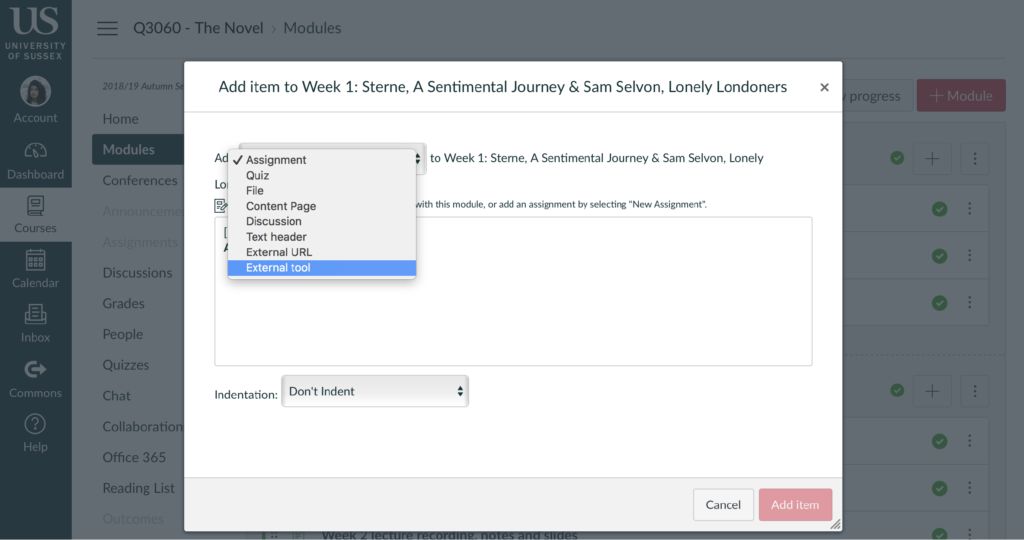
Task: Select Quiz in the dropdown list
Action: (x=322, y=175)
